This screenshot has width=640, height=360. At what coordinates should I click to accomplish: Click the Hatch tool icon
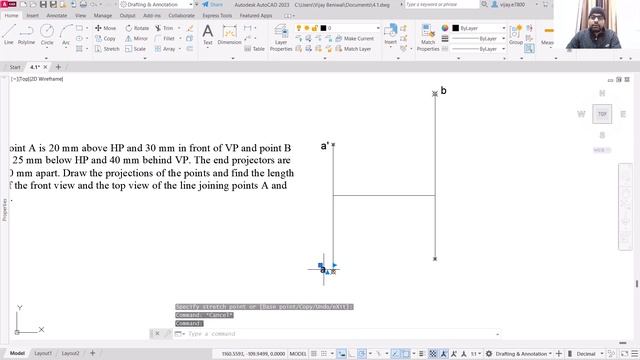pos(79,49)
